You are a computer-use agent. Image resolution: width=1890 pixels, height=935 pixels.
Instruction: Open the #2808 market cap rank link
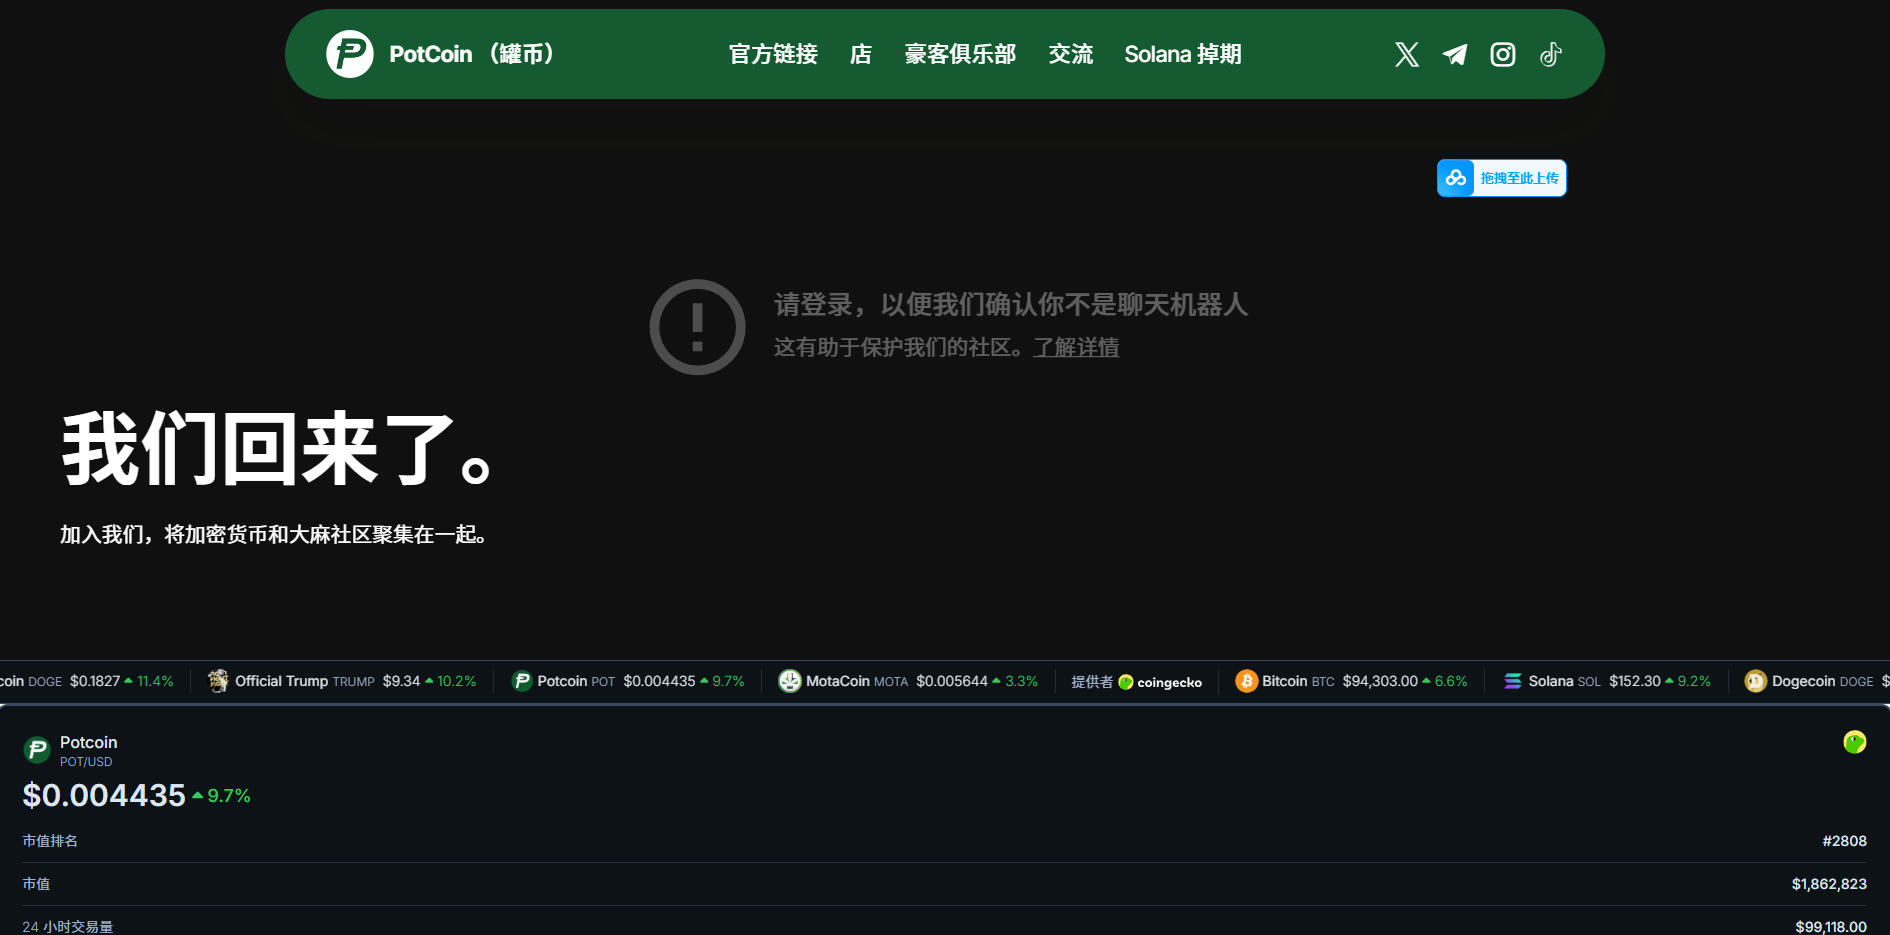(x=1844, y=841)
